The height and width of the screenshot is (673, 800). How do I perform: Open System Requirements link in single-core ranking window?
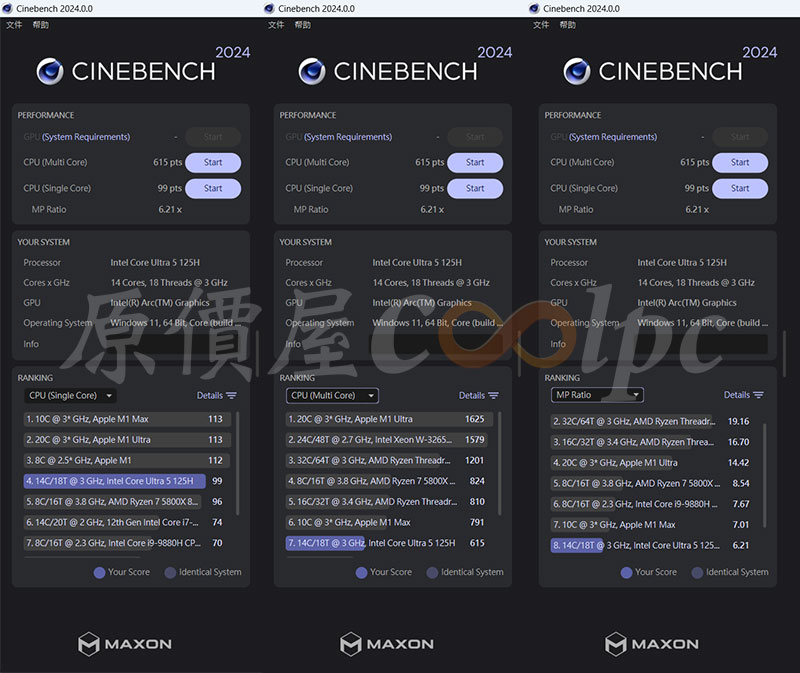(x=86, y=137)
